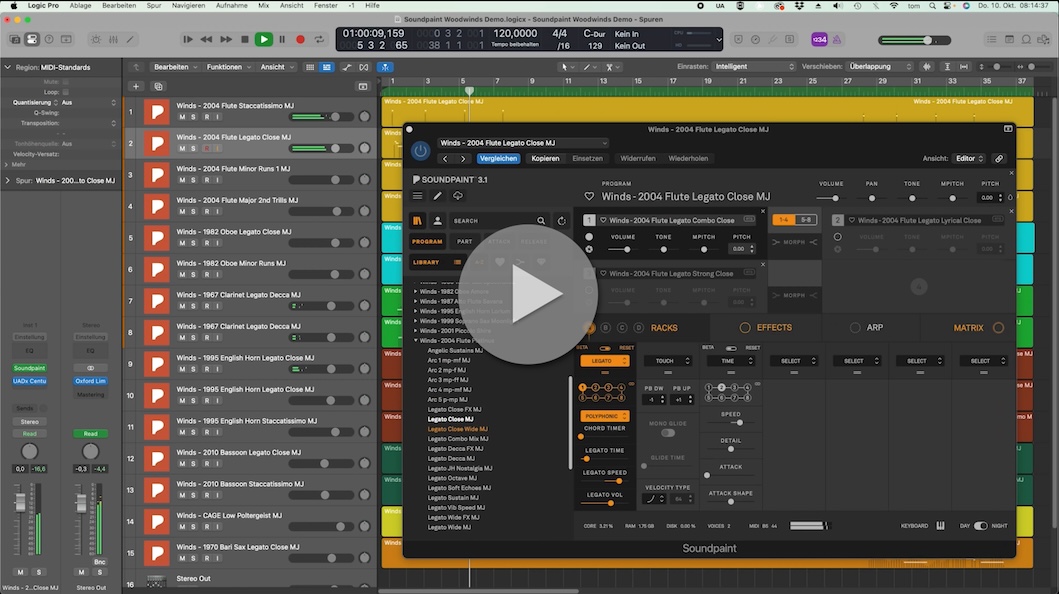This screenshot has width=1059, height=594.
Task: Enable the Mono Glide switch
Action: click(667, 433)
